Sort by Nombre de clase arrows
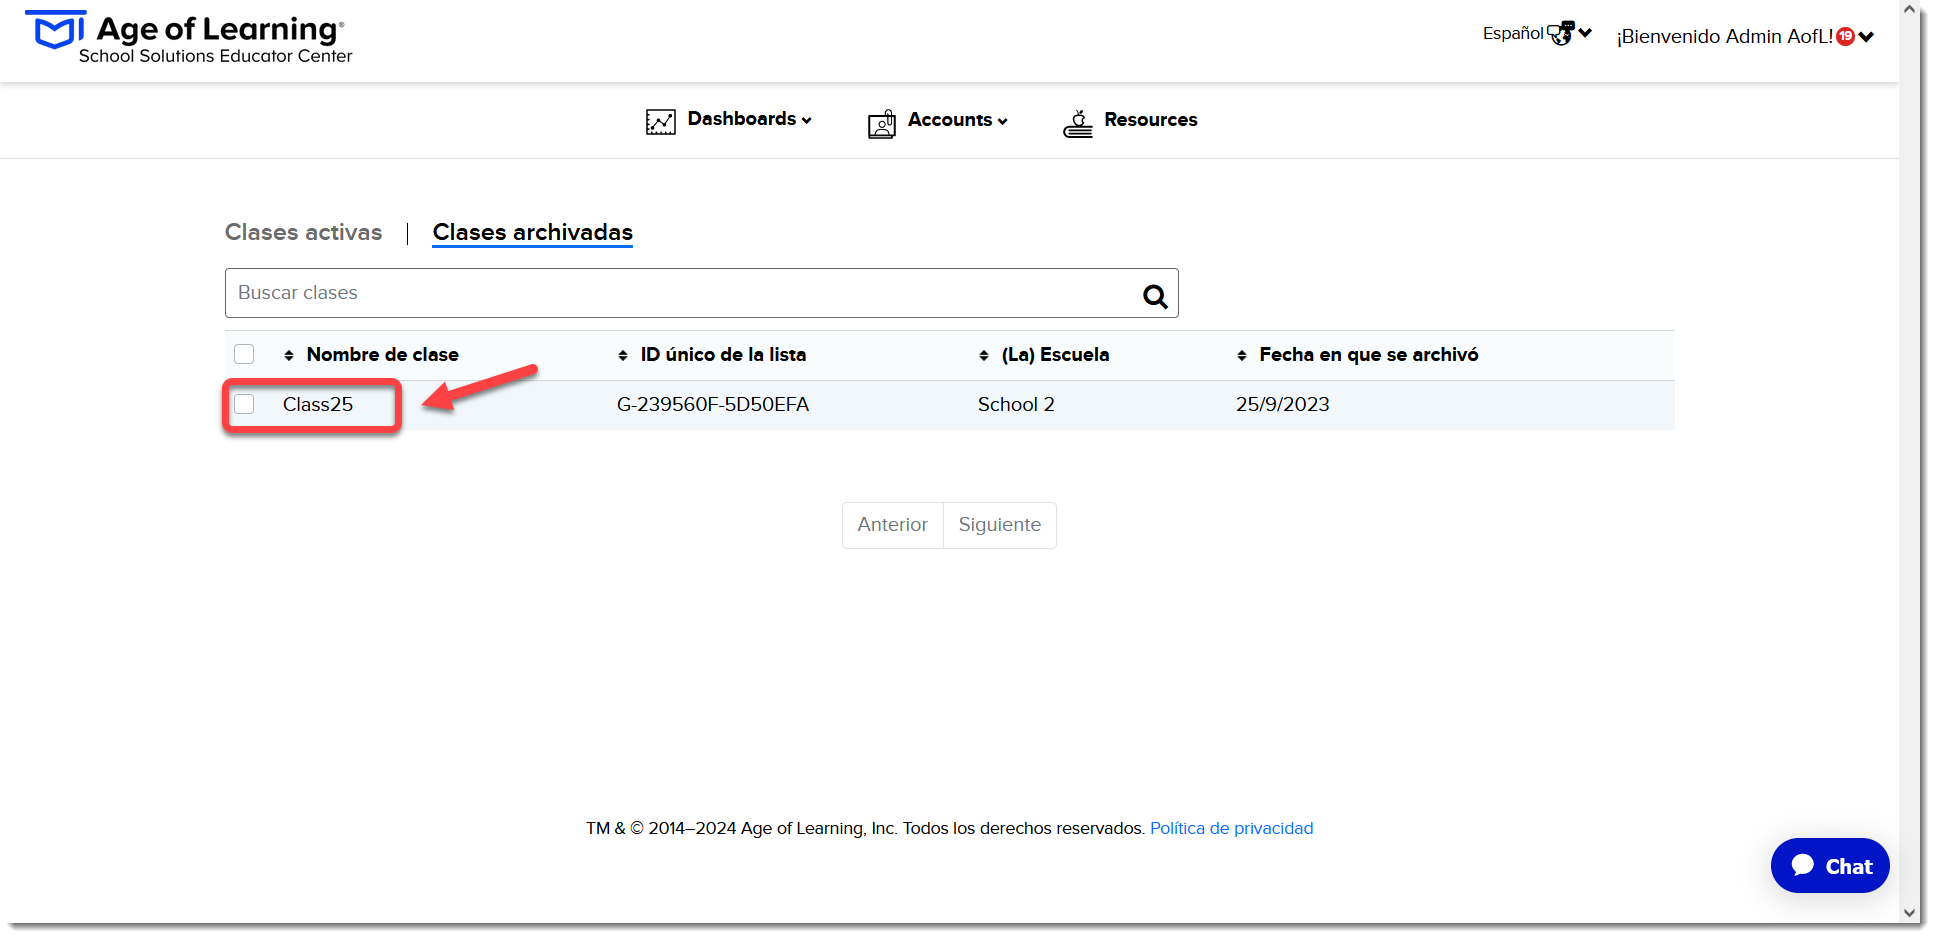This screenshot has width=1935, height=938. (289, 356)
